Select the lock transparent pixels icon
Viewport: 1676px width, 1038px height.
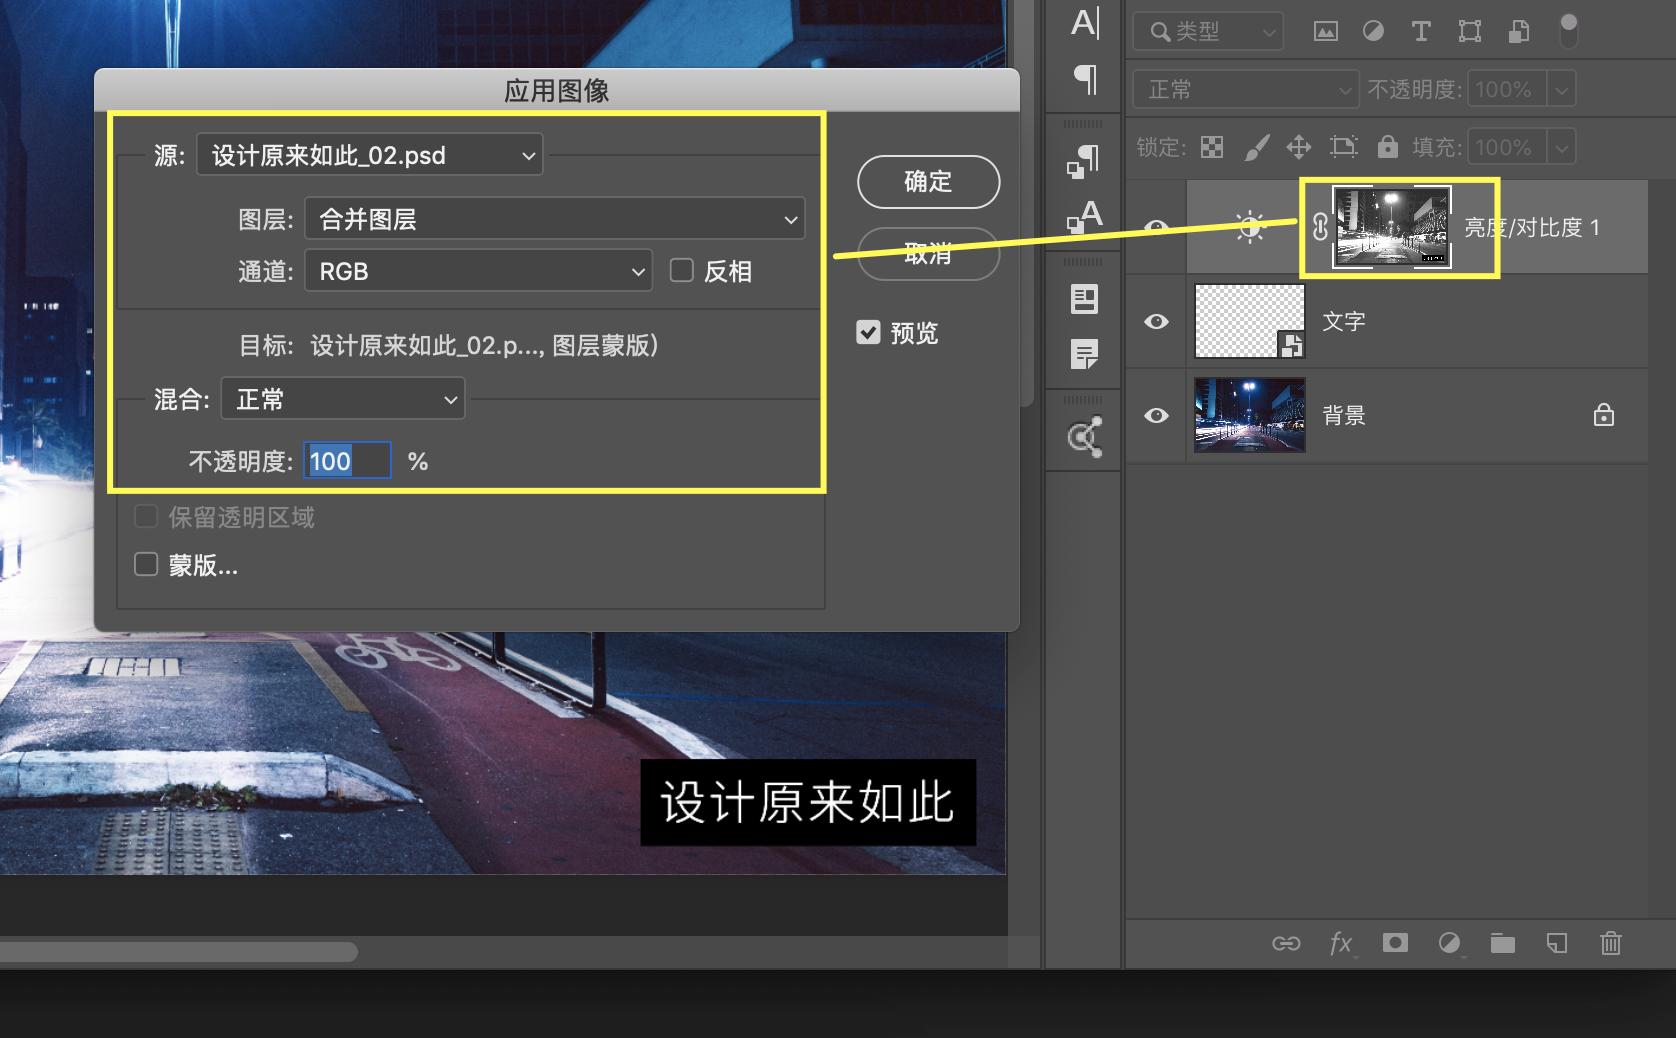1212,147
